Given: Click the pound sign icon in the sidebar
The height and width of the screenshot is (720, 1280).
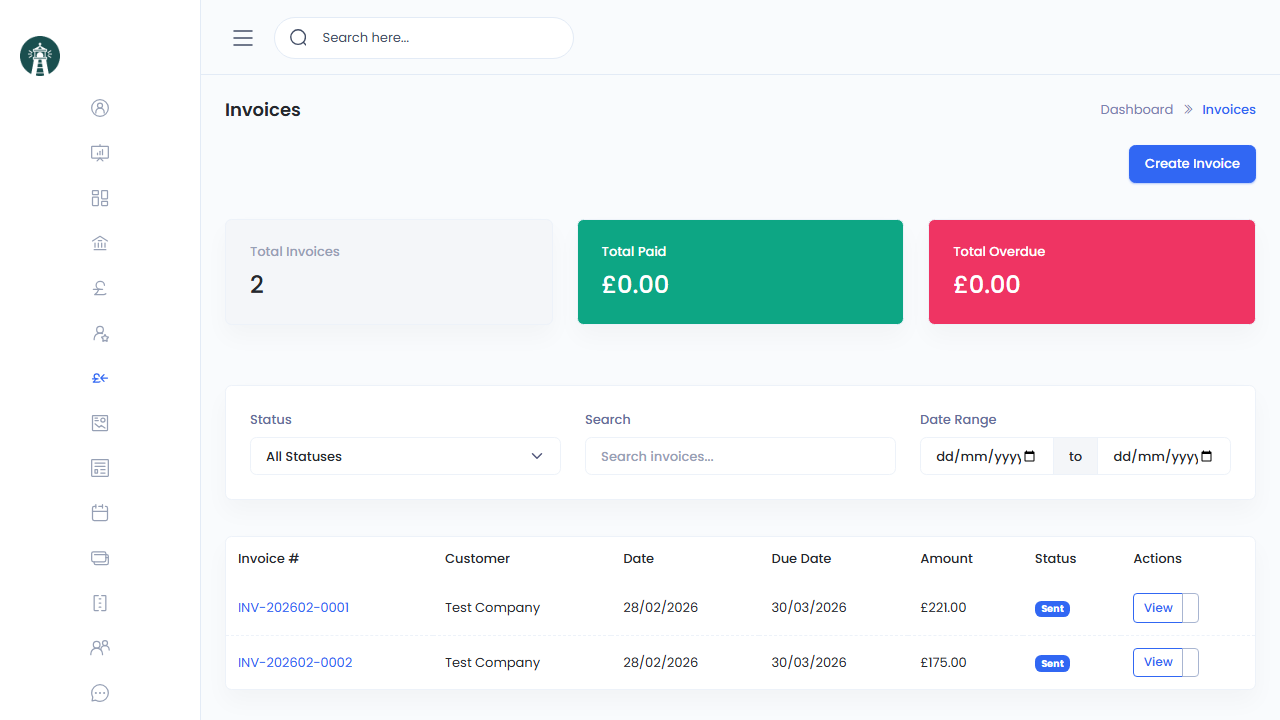Looking at the screenshot, I should [99, 288].
